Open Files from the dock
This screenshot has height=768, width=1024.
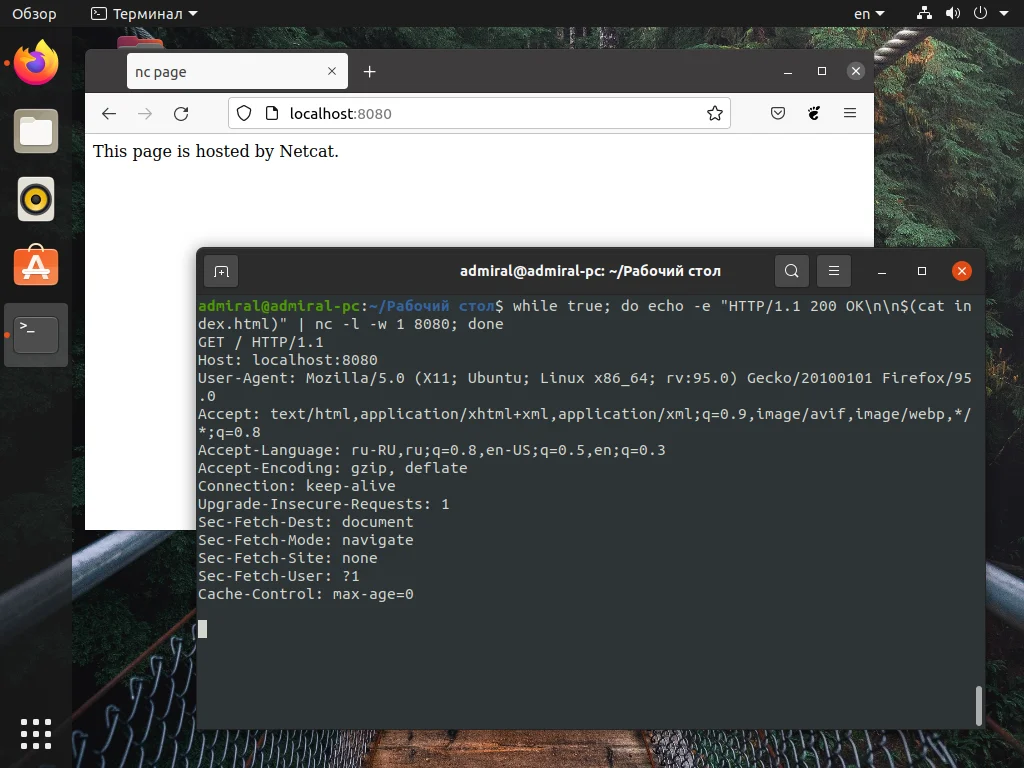click(x=36, y=131)
